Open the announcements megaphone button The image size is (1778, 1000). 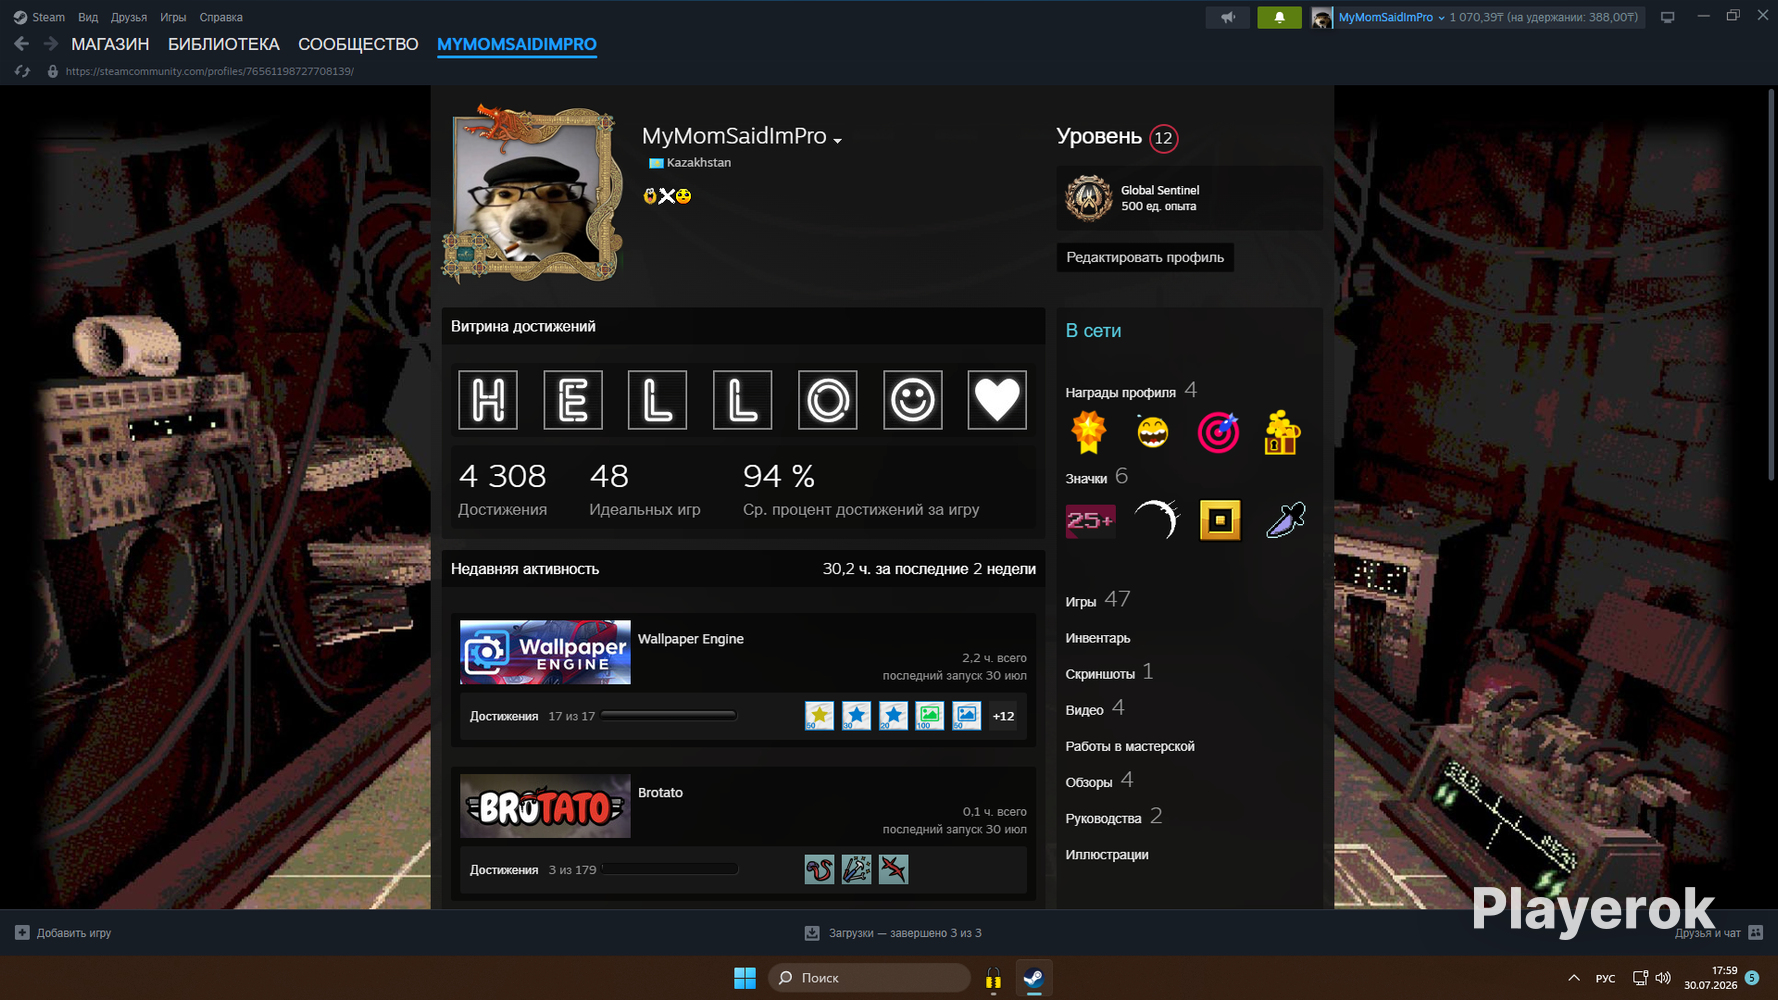pyautogui.click(x=1227, y=17)
